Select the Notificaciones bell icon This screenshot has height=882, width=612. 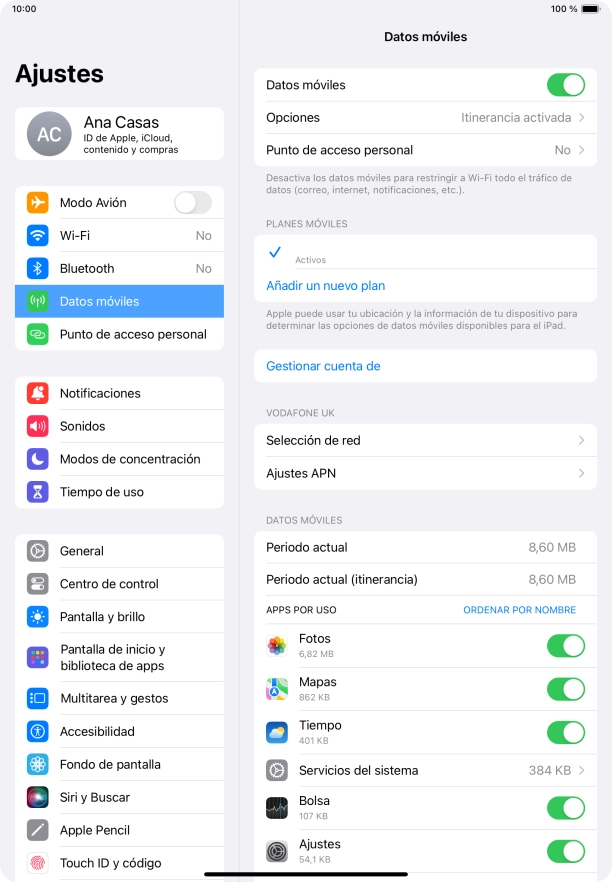pos(38,393)
